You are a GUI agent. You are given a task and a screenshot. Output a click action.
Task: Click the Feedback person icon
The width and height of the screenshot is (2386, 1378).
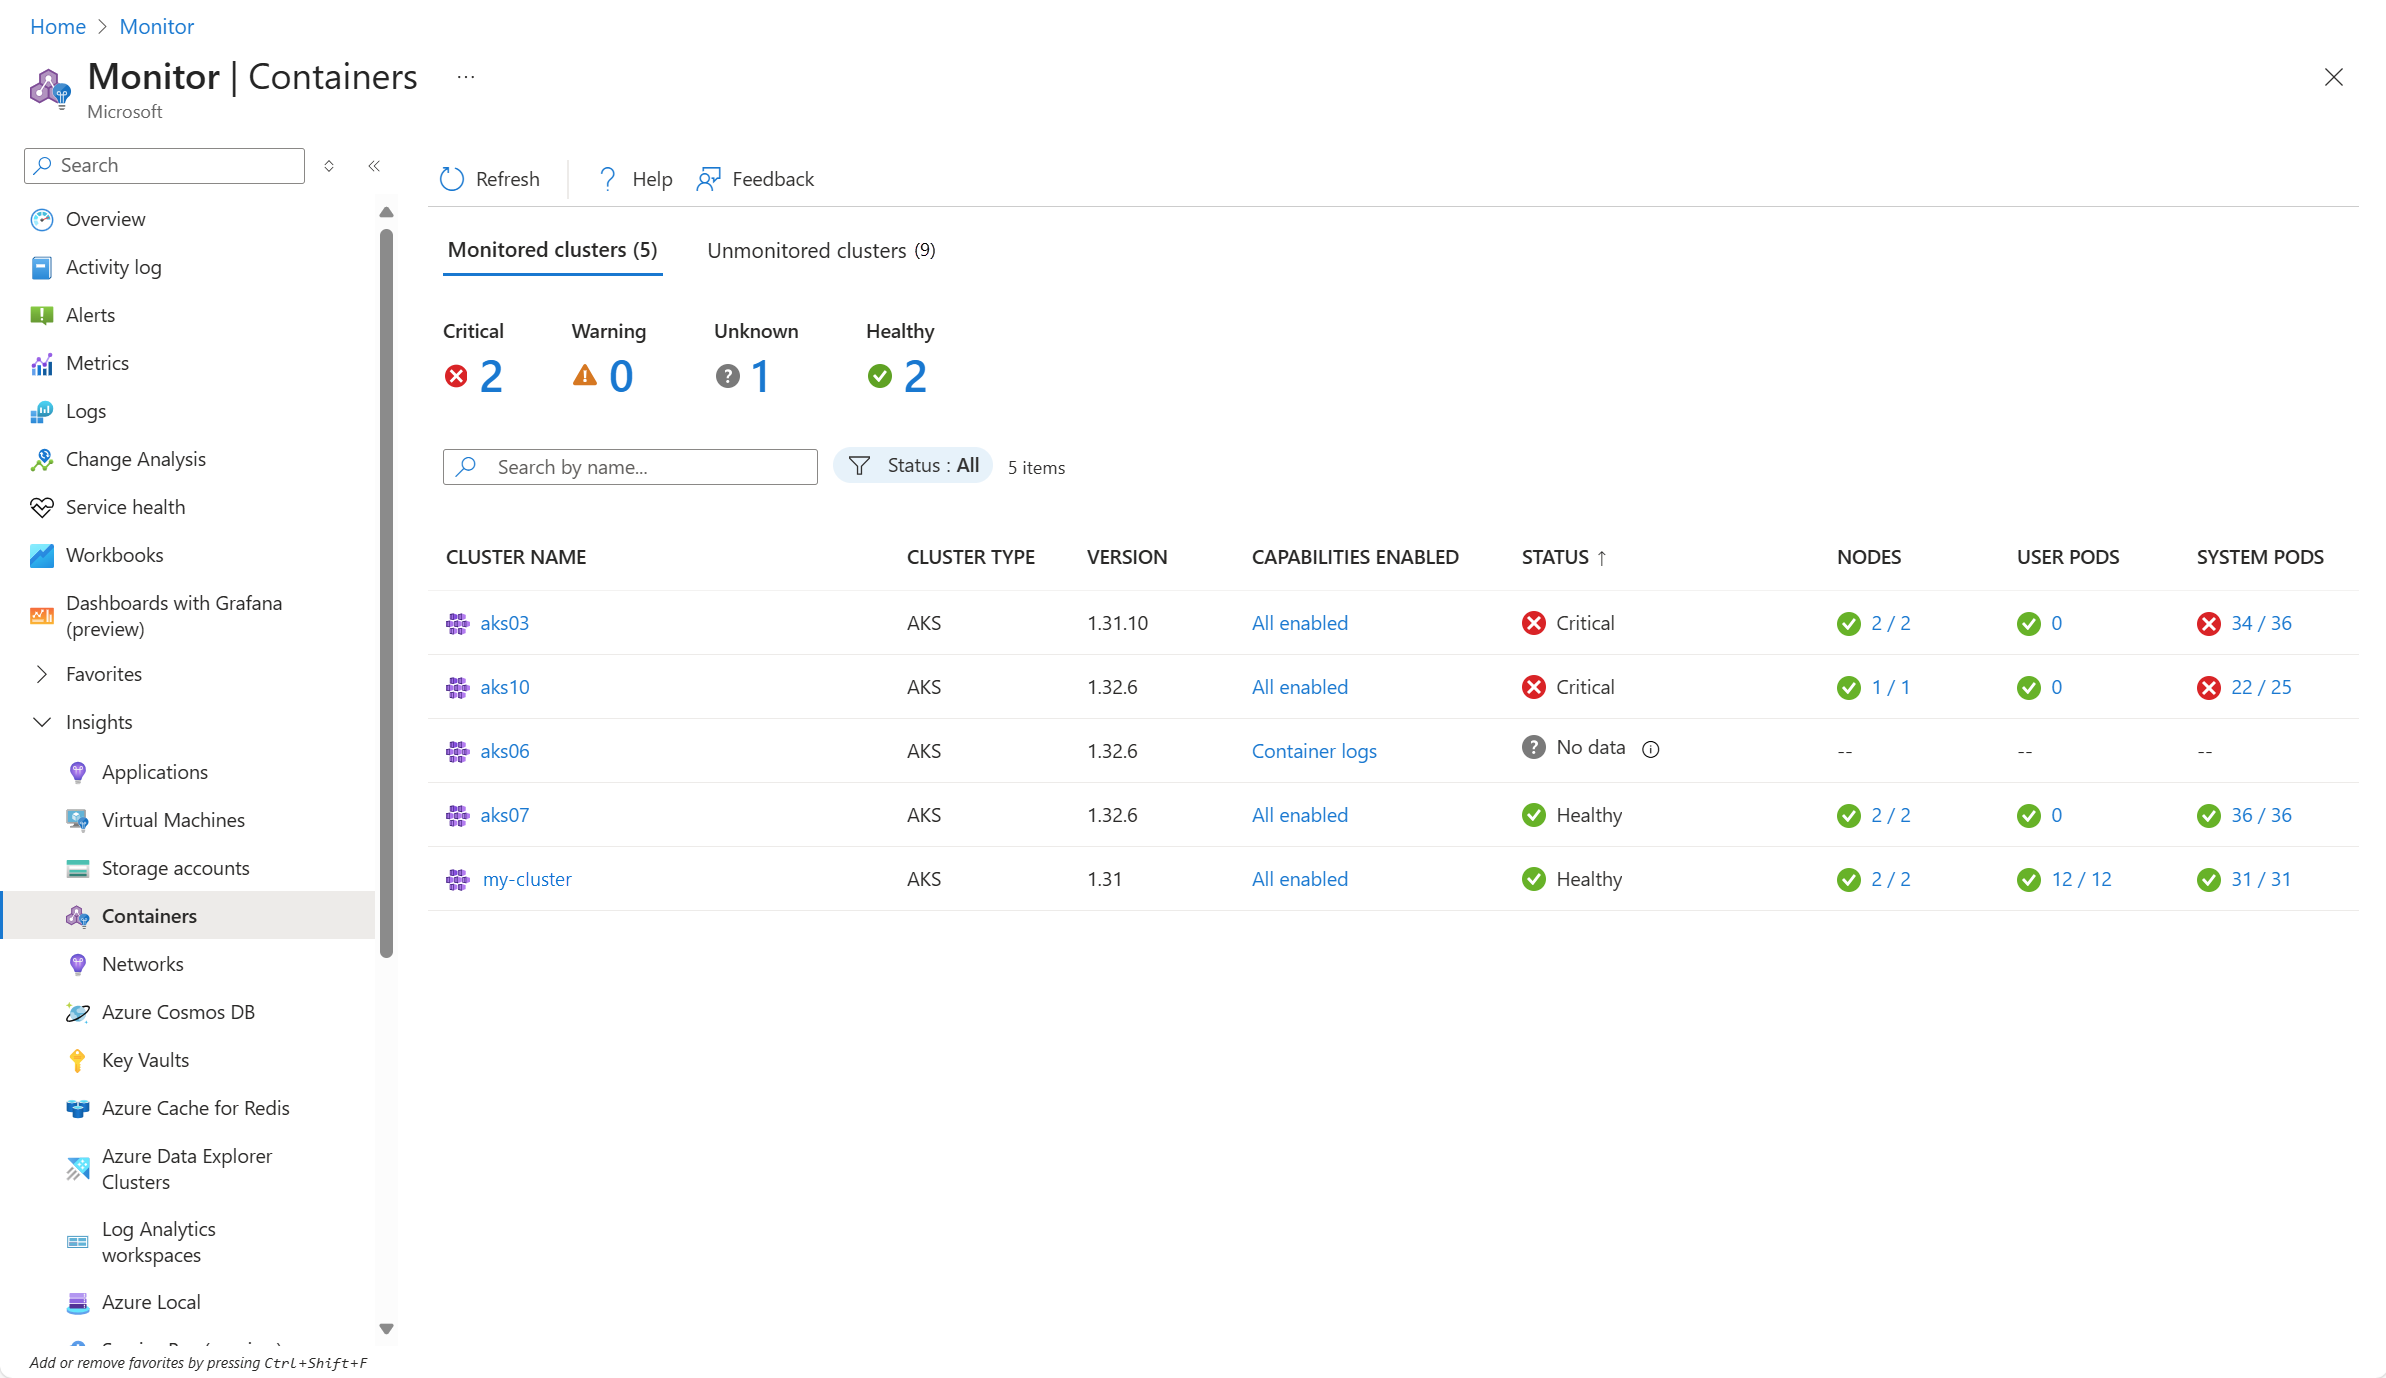tap(708, 179)
